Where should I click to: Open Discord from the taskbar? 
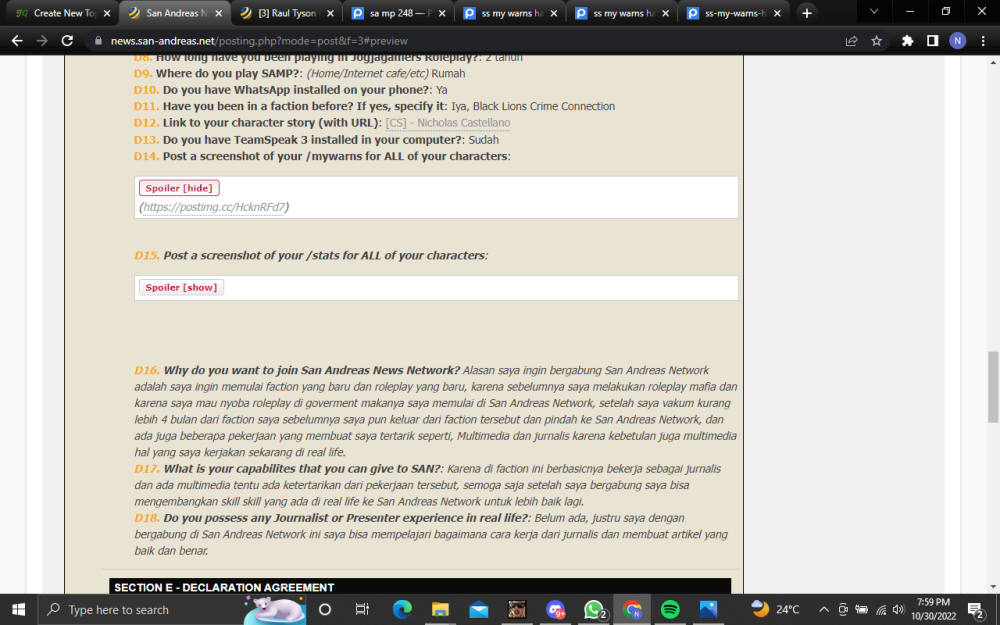pyautogui.click(x=555, y=610)
